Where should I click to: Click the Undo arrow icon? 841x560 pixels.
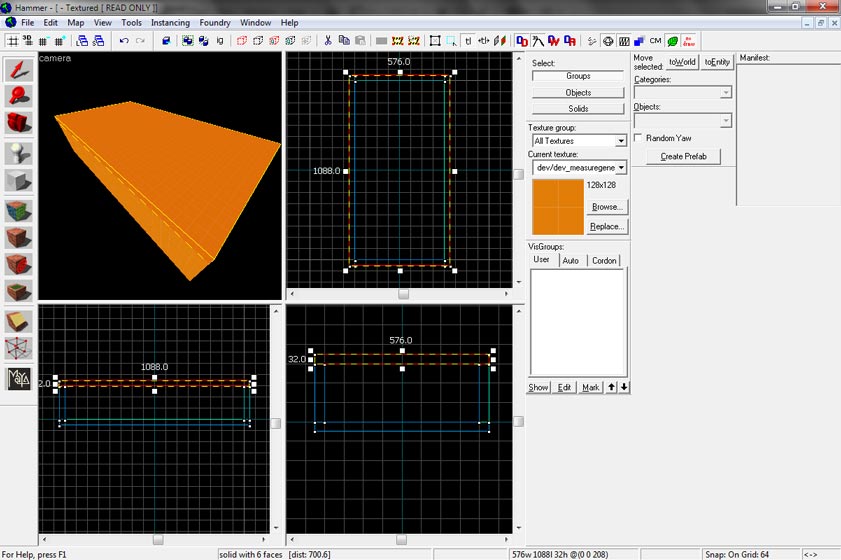(x=124, y=41)
